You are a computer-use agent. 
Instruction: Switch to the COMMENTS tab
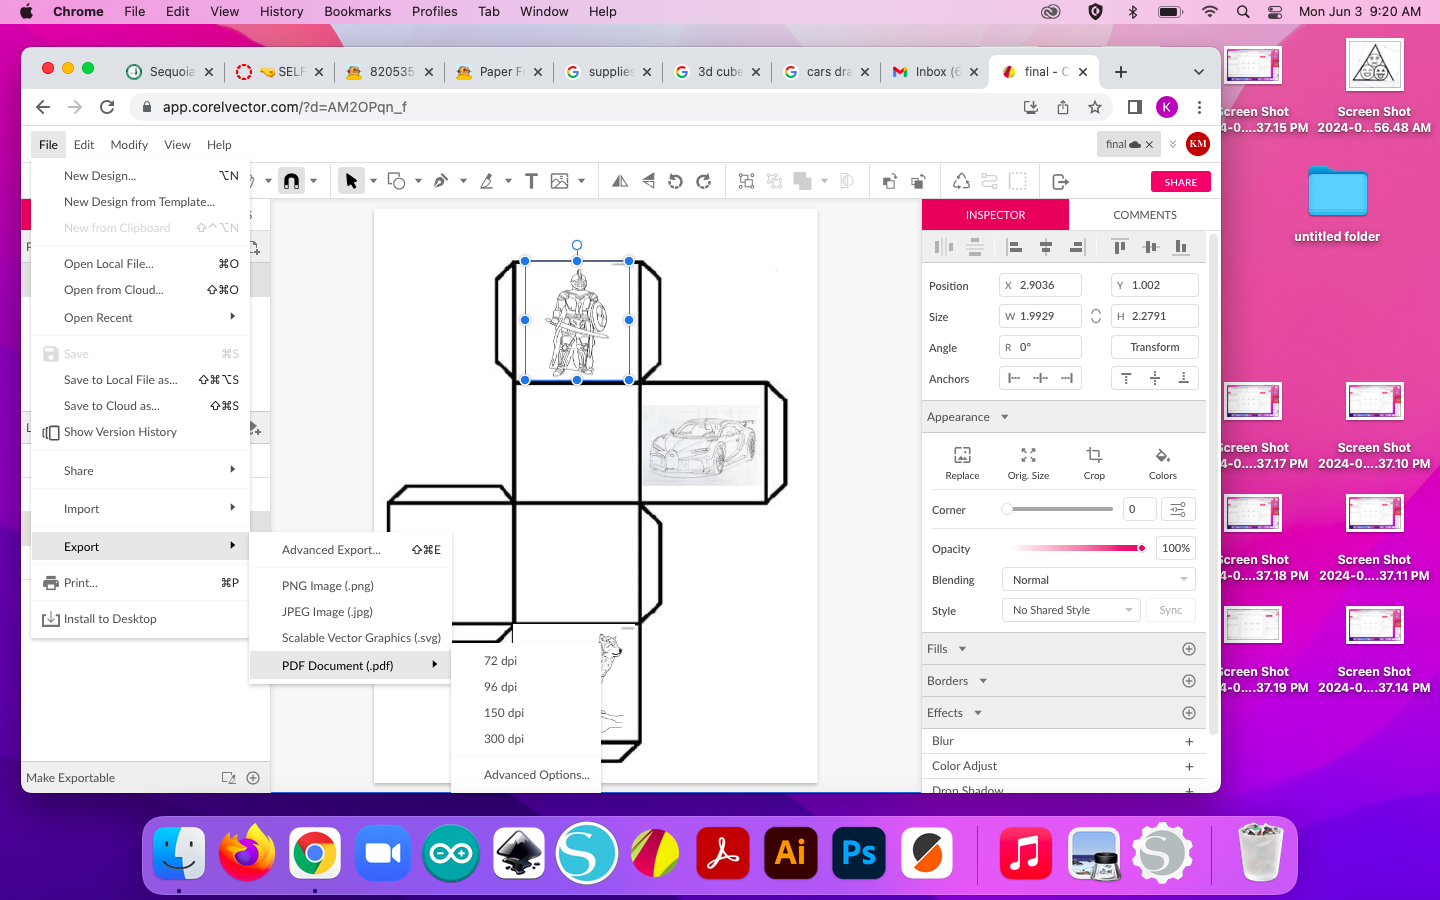click(x=1145, y=215)
